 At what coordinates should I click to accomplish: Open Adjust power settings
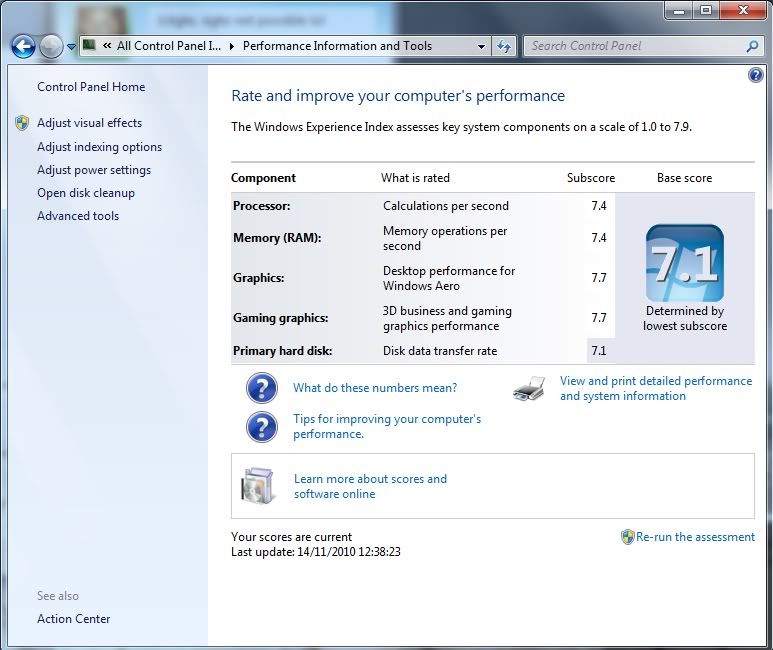click(94, 170)
